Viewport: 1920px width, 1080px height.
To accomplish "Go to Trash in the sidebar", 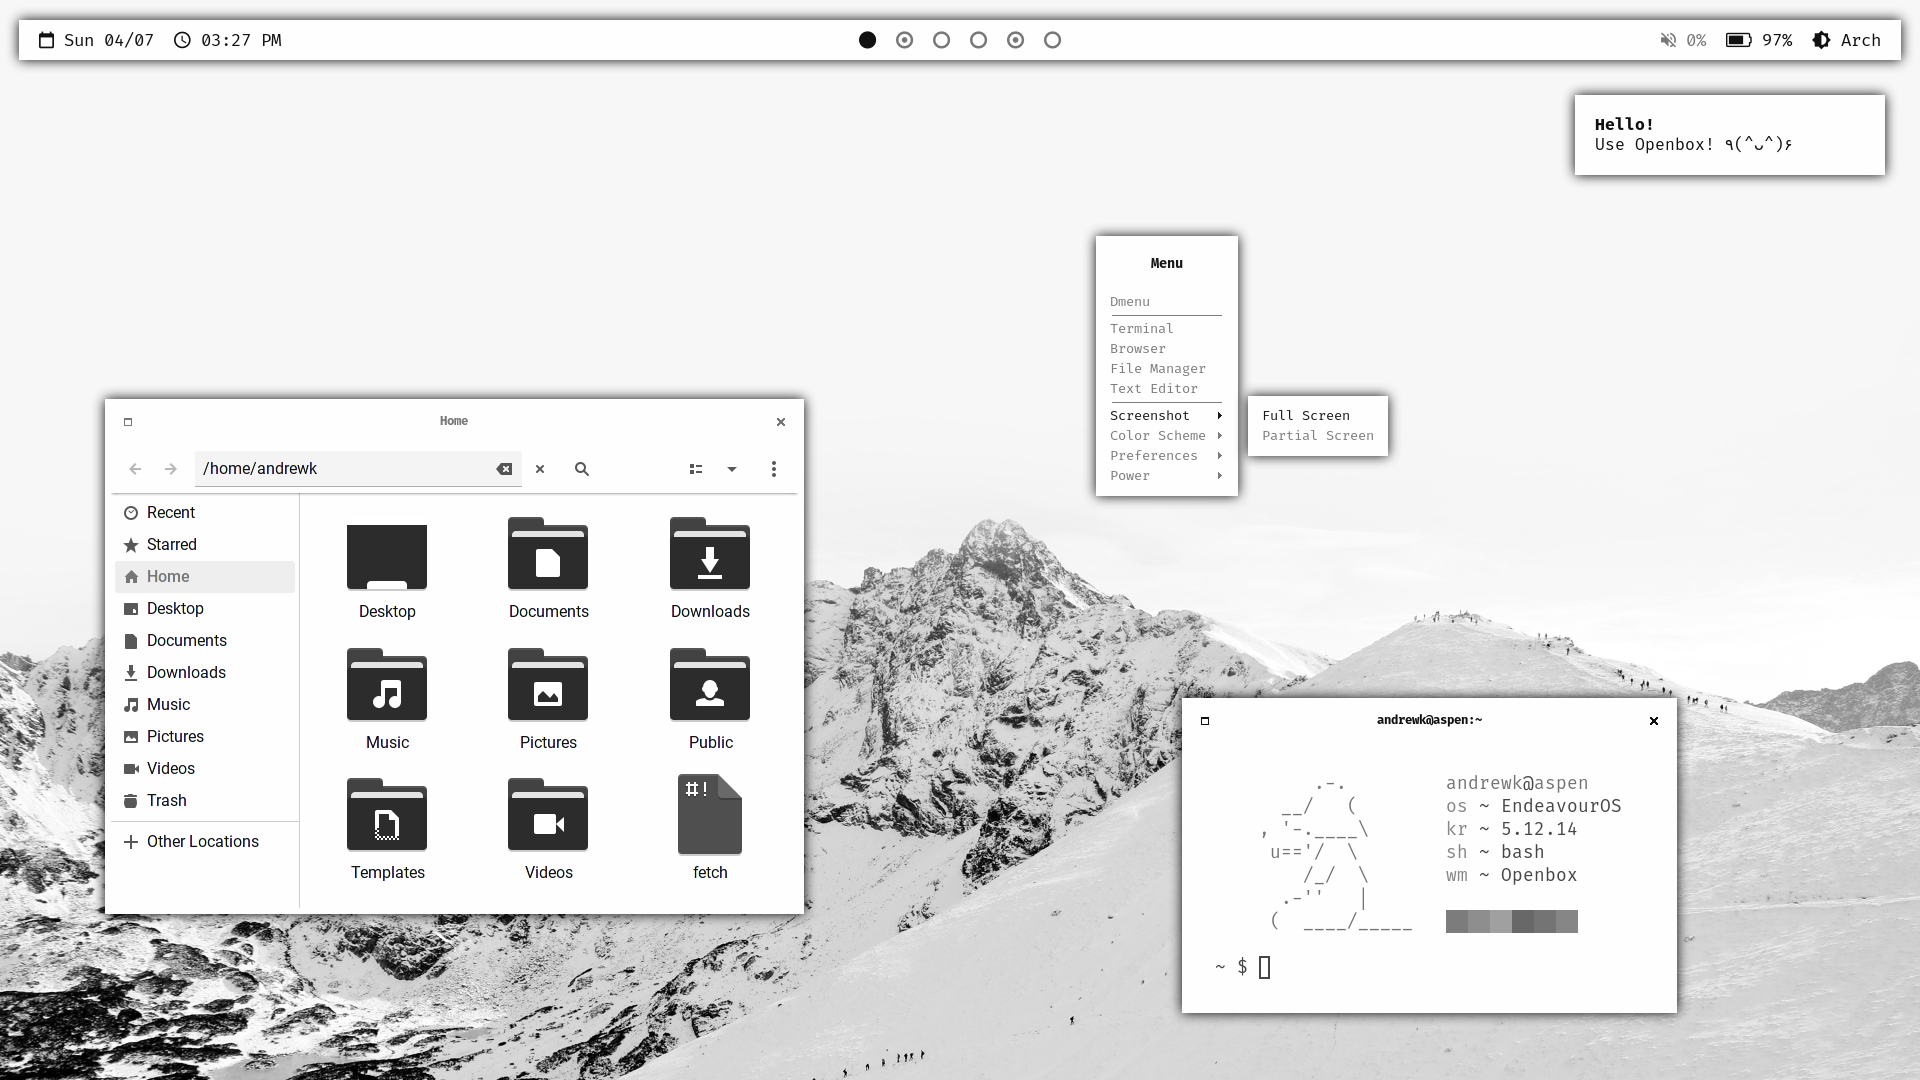I will (x=166, y=801).
